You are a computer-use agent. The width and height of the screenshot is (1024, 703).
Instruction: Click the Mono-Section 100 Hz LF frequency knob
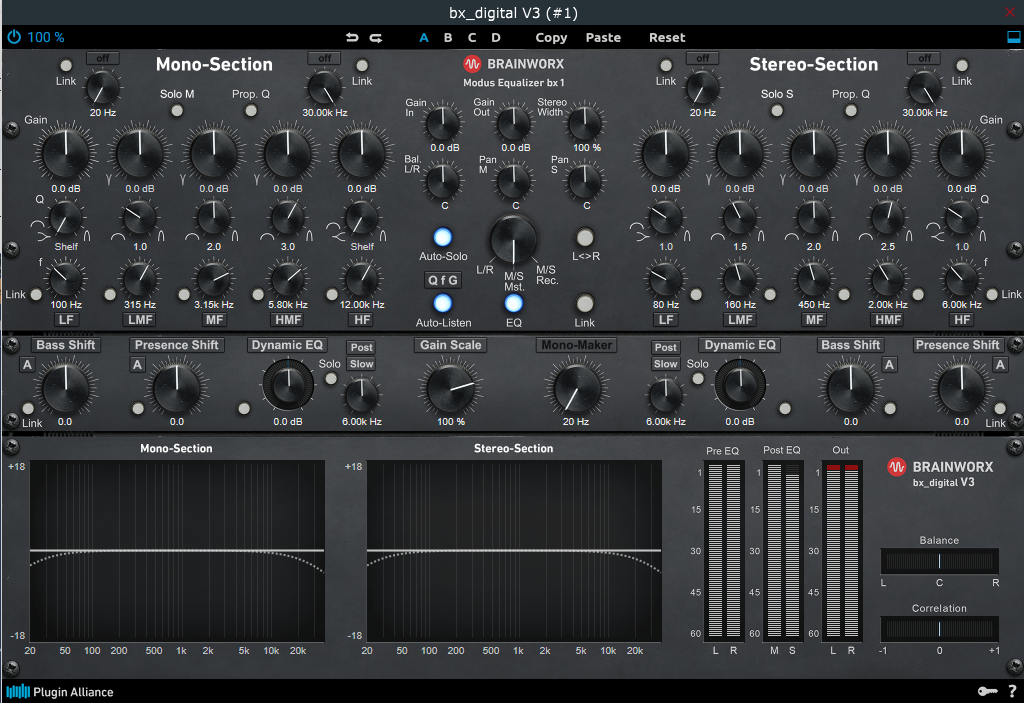point(66,279)
